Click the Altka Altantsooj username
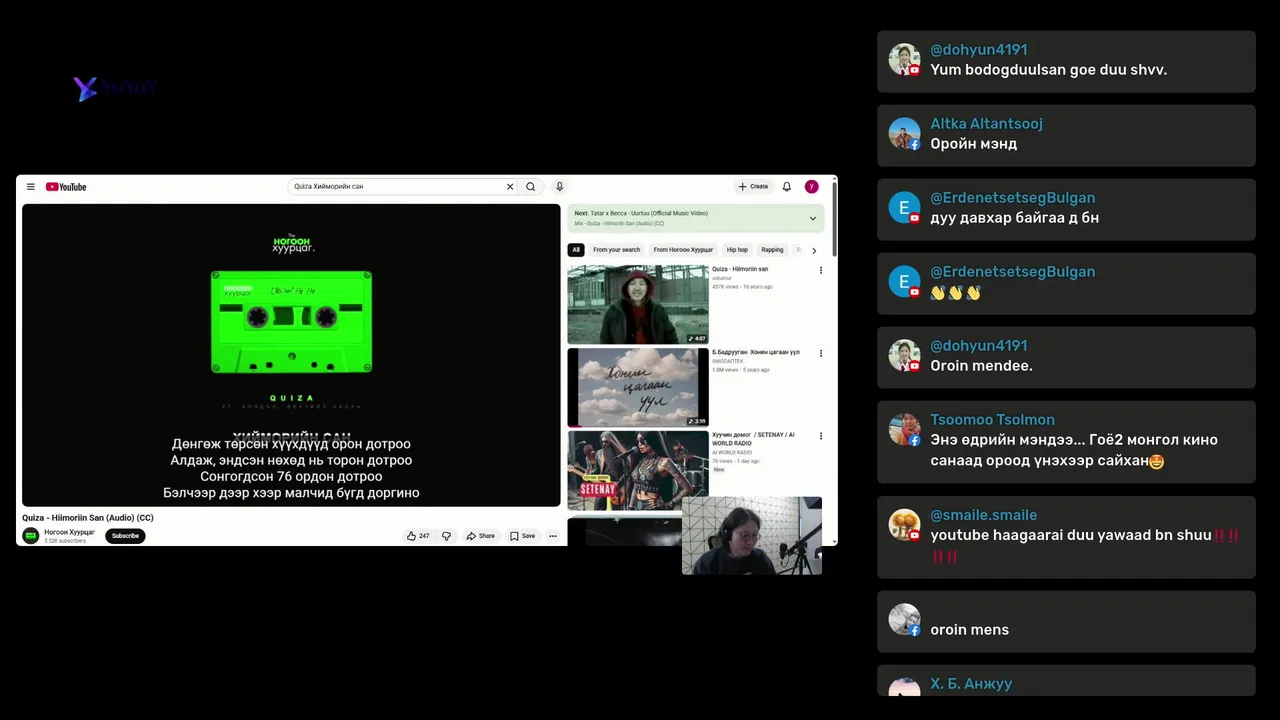The image size is (1280, 720). [987, 124]
